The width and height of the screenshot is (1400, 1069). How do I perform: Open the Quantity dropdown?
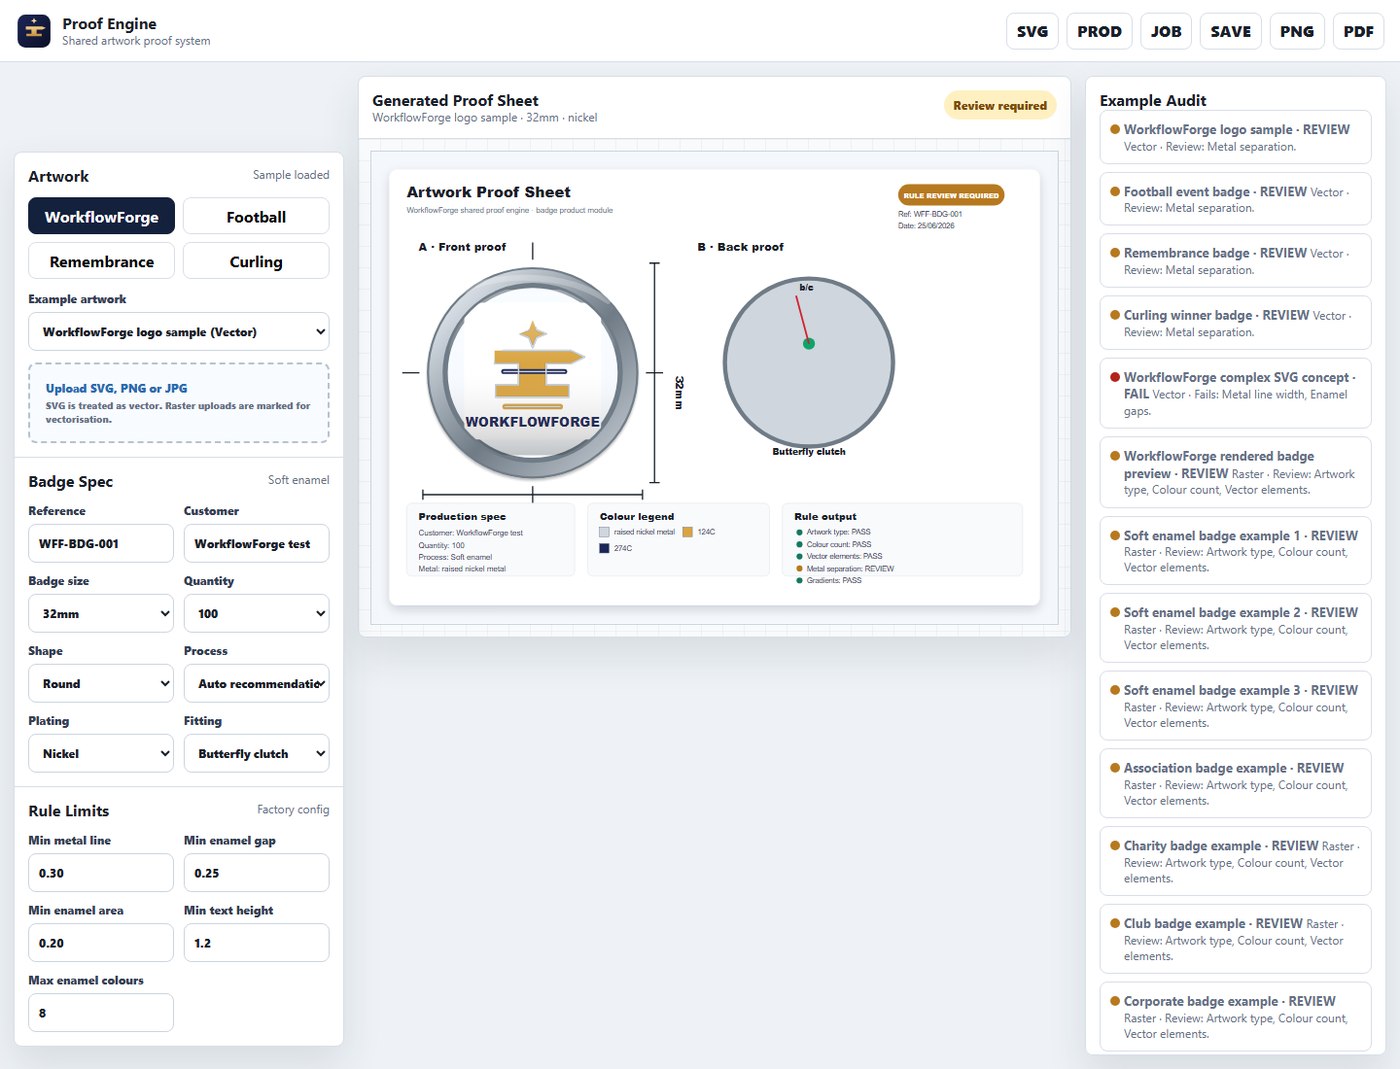pyautogui.click(x=256, y=614)
